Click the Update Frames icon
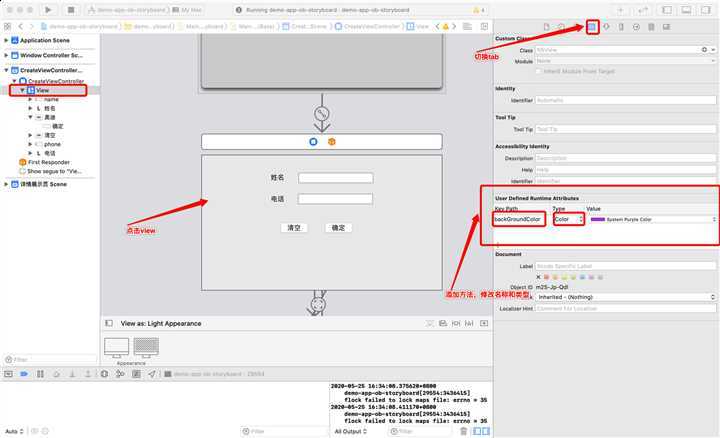This screenshot has height=438, width=720. pyautogui.click(x=430, y=324)
